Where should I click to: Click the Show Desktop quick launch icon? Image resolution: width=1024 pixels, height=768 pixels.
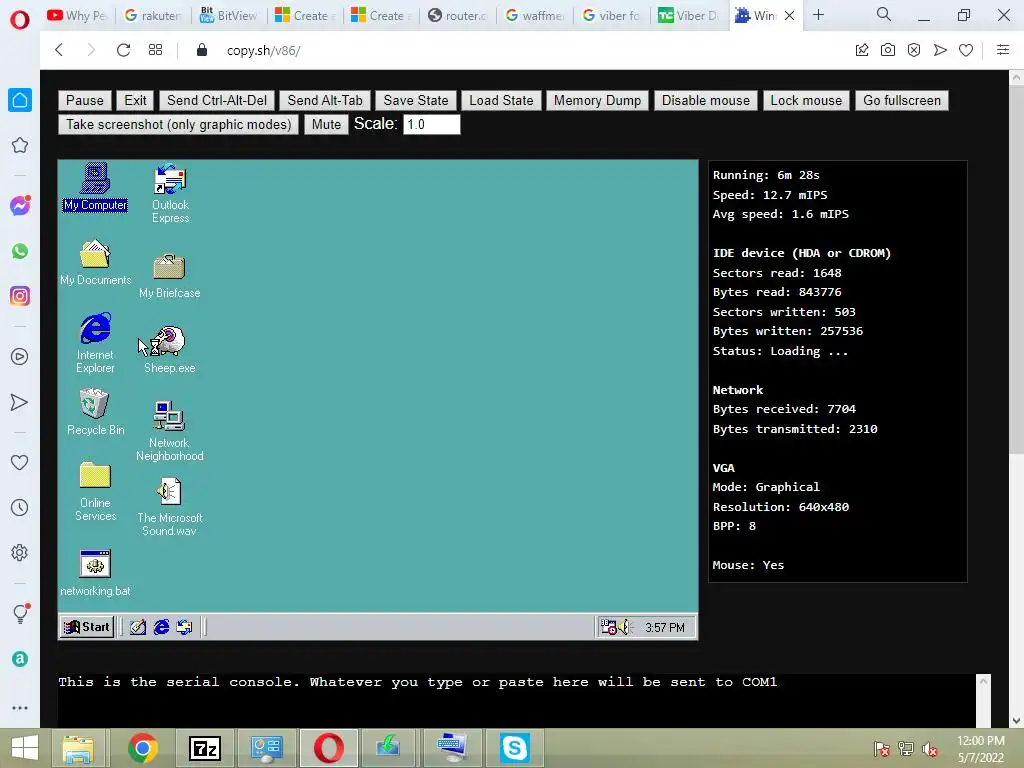tap(138, 627)
